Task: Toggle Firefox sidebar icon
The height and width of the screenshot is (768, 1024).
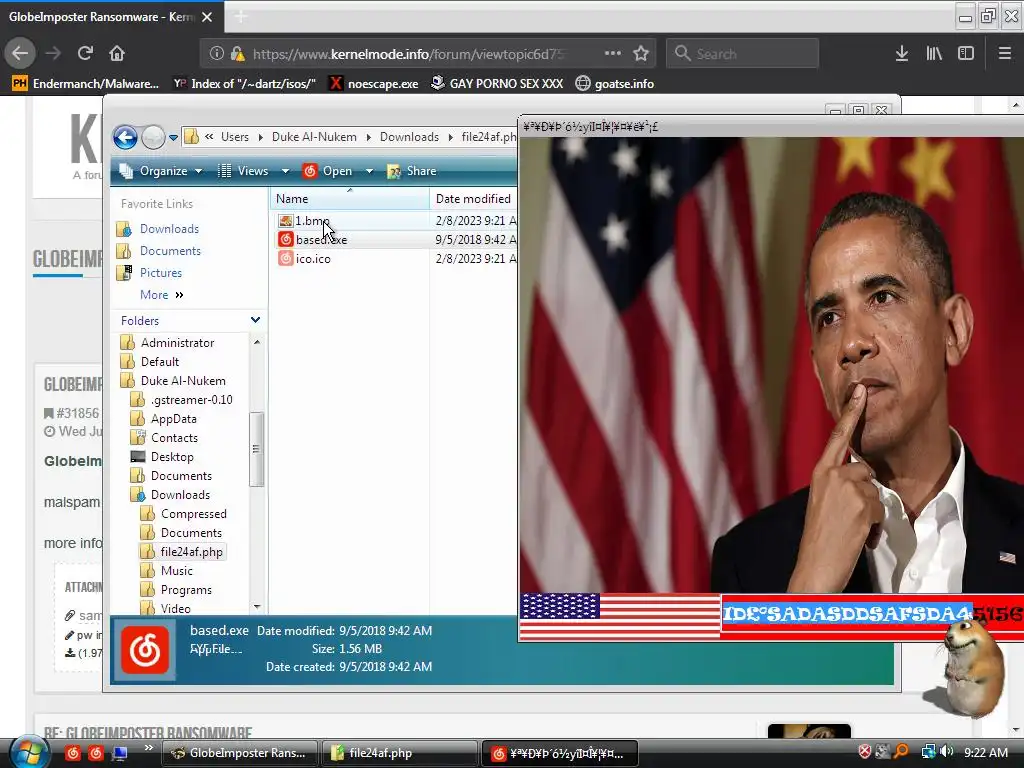Action: pyautogui.click(x=966, y=54)
